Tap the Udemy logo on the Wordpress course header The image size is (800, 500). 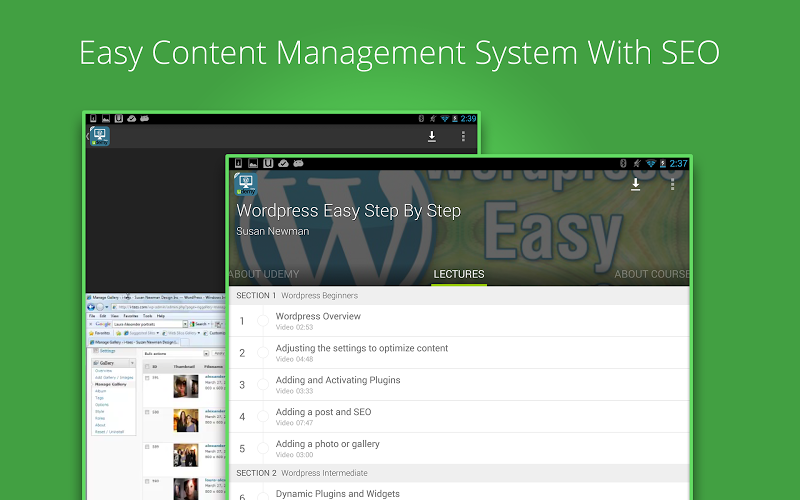pos(245,184)
